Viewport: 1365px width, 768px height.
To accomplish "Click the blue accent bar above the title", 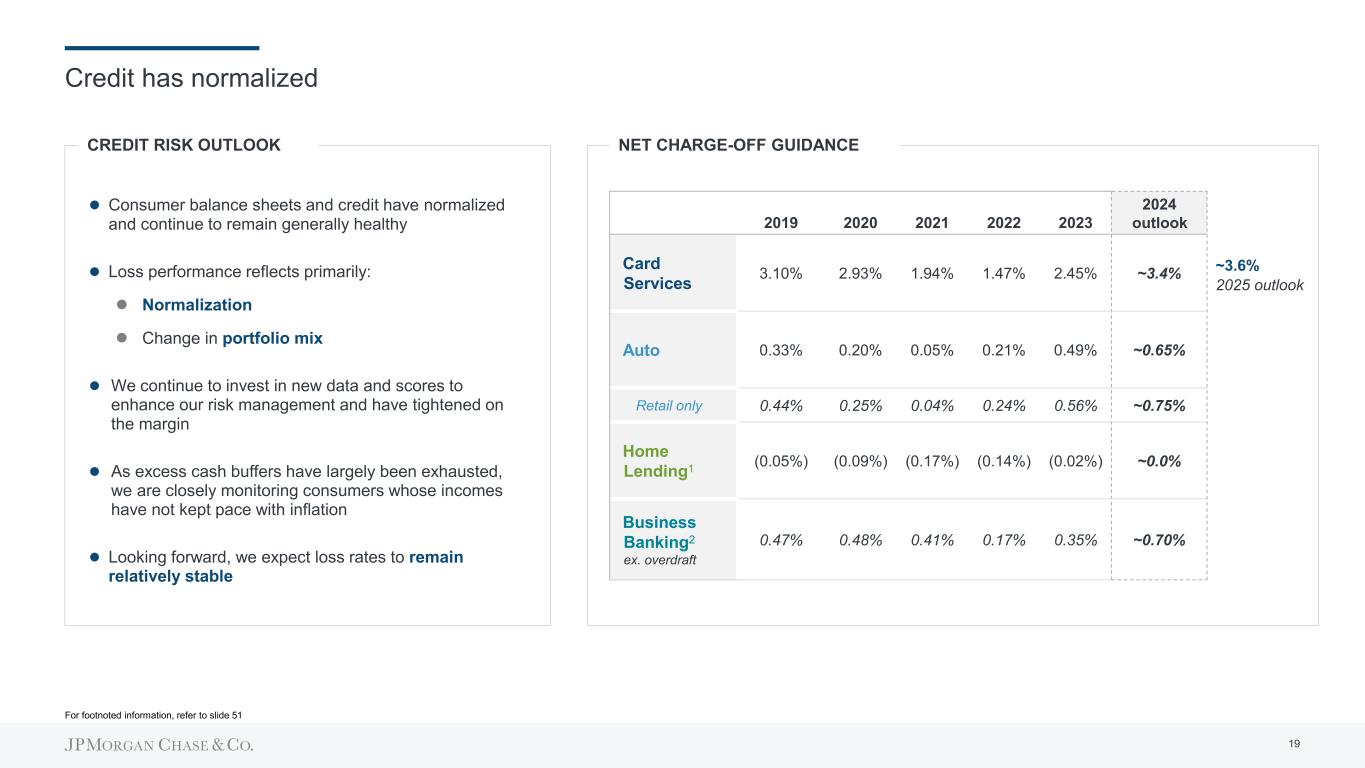I will point(161,48).
